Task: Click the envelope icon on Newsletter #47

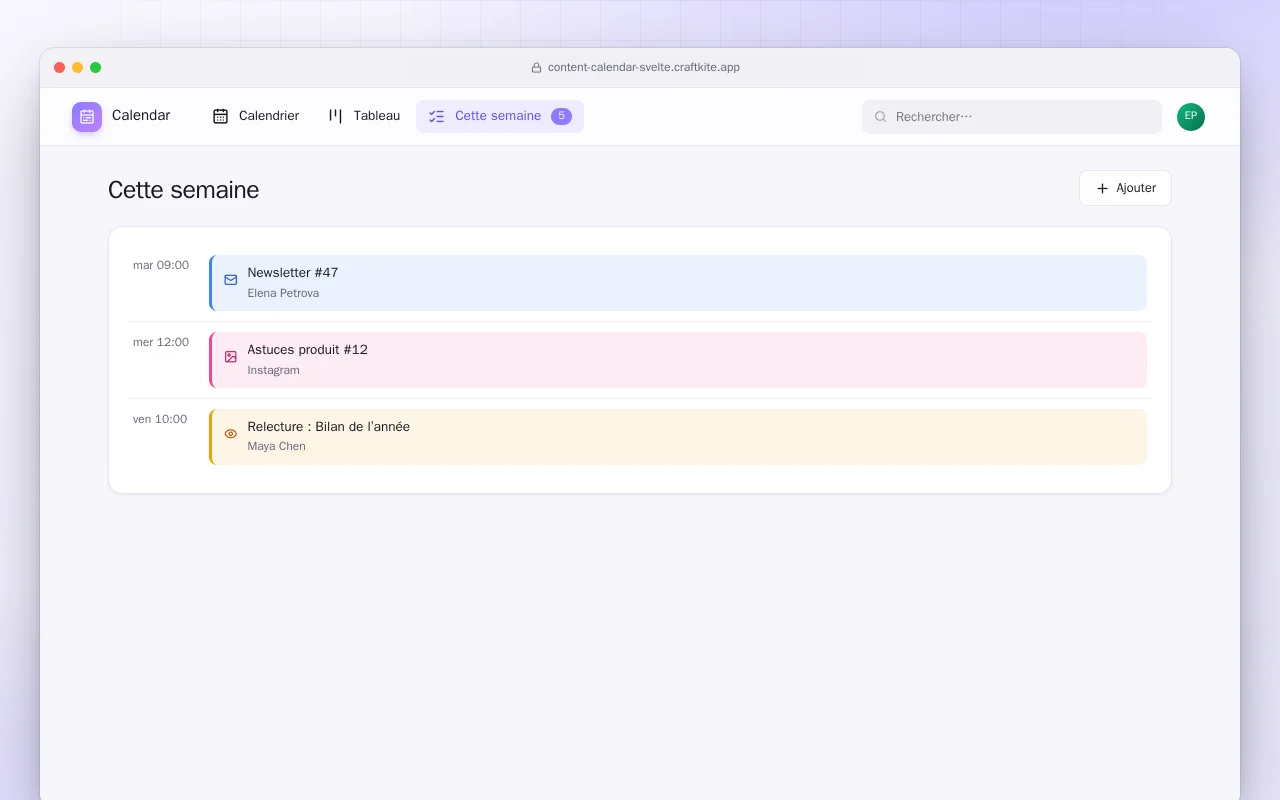Action: pos(231,280)
